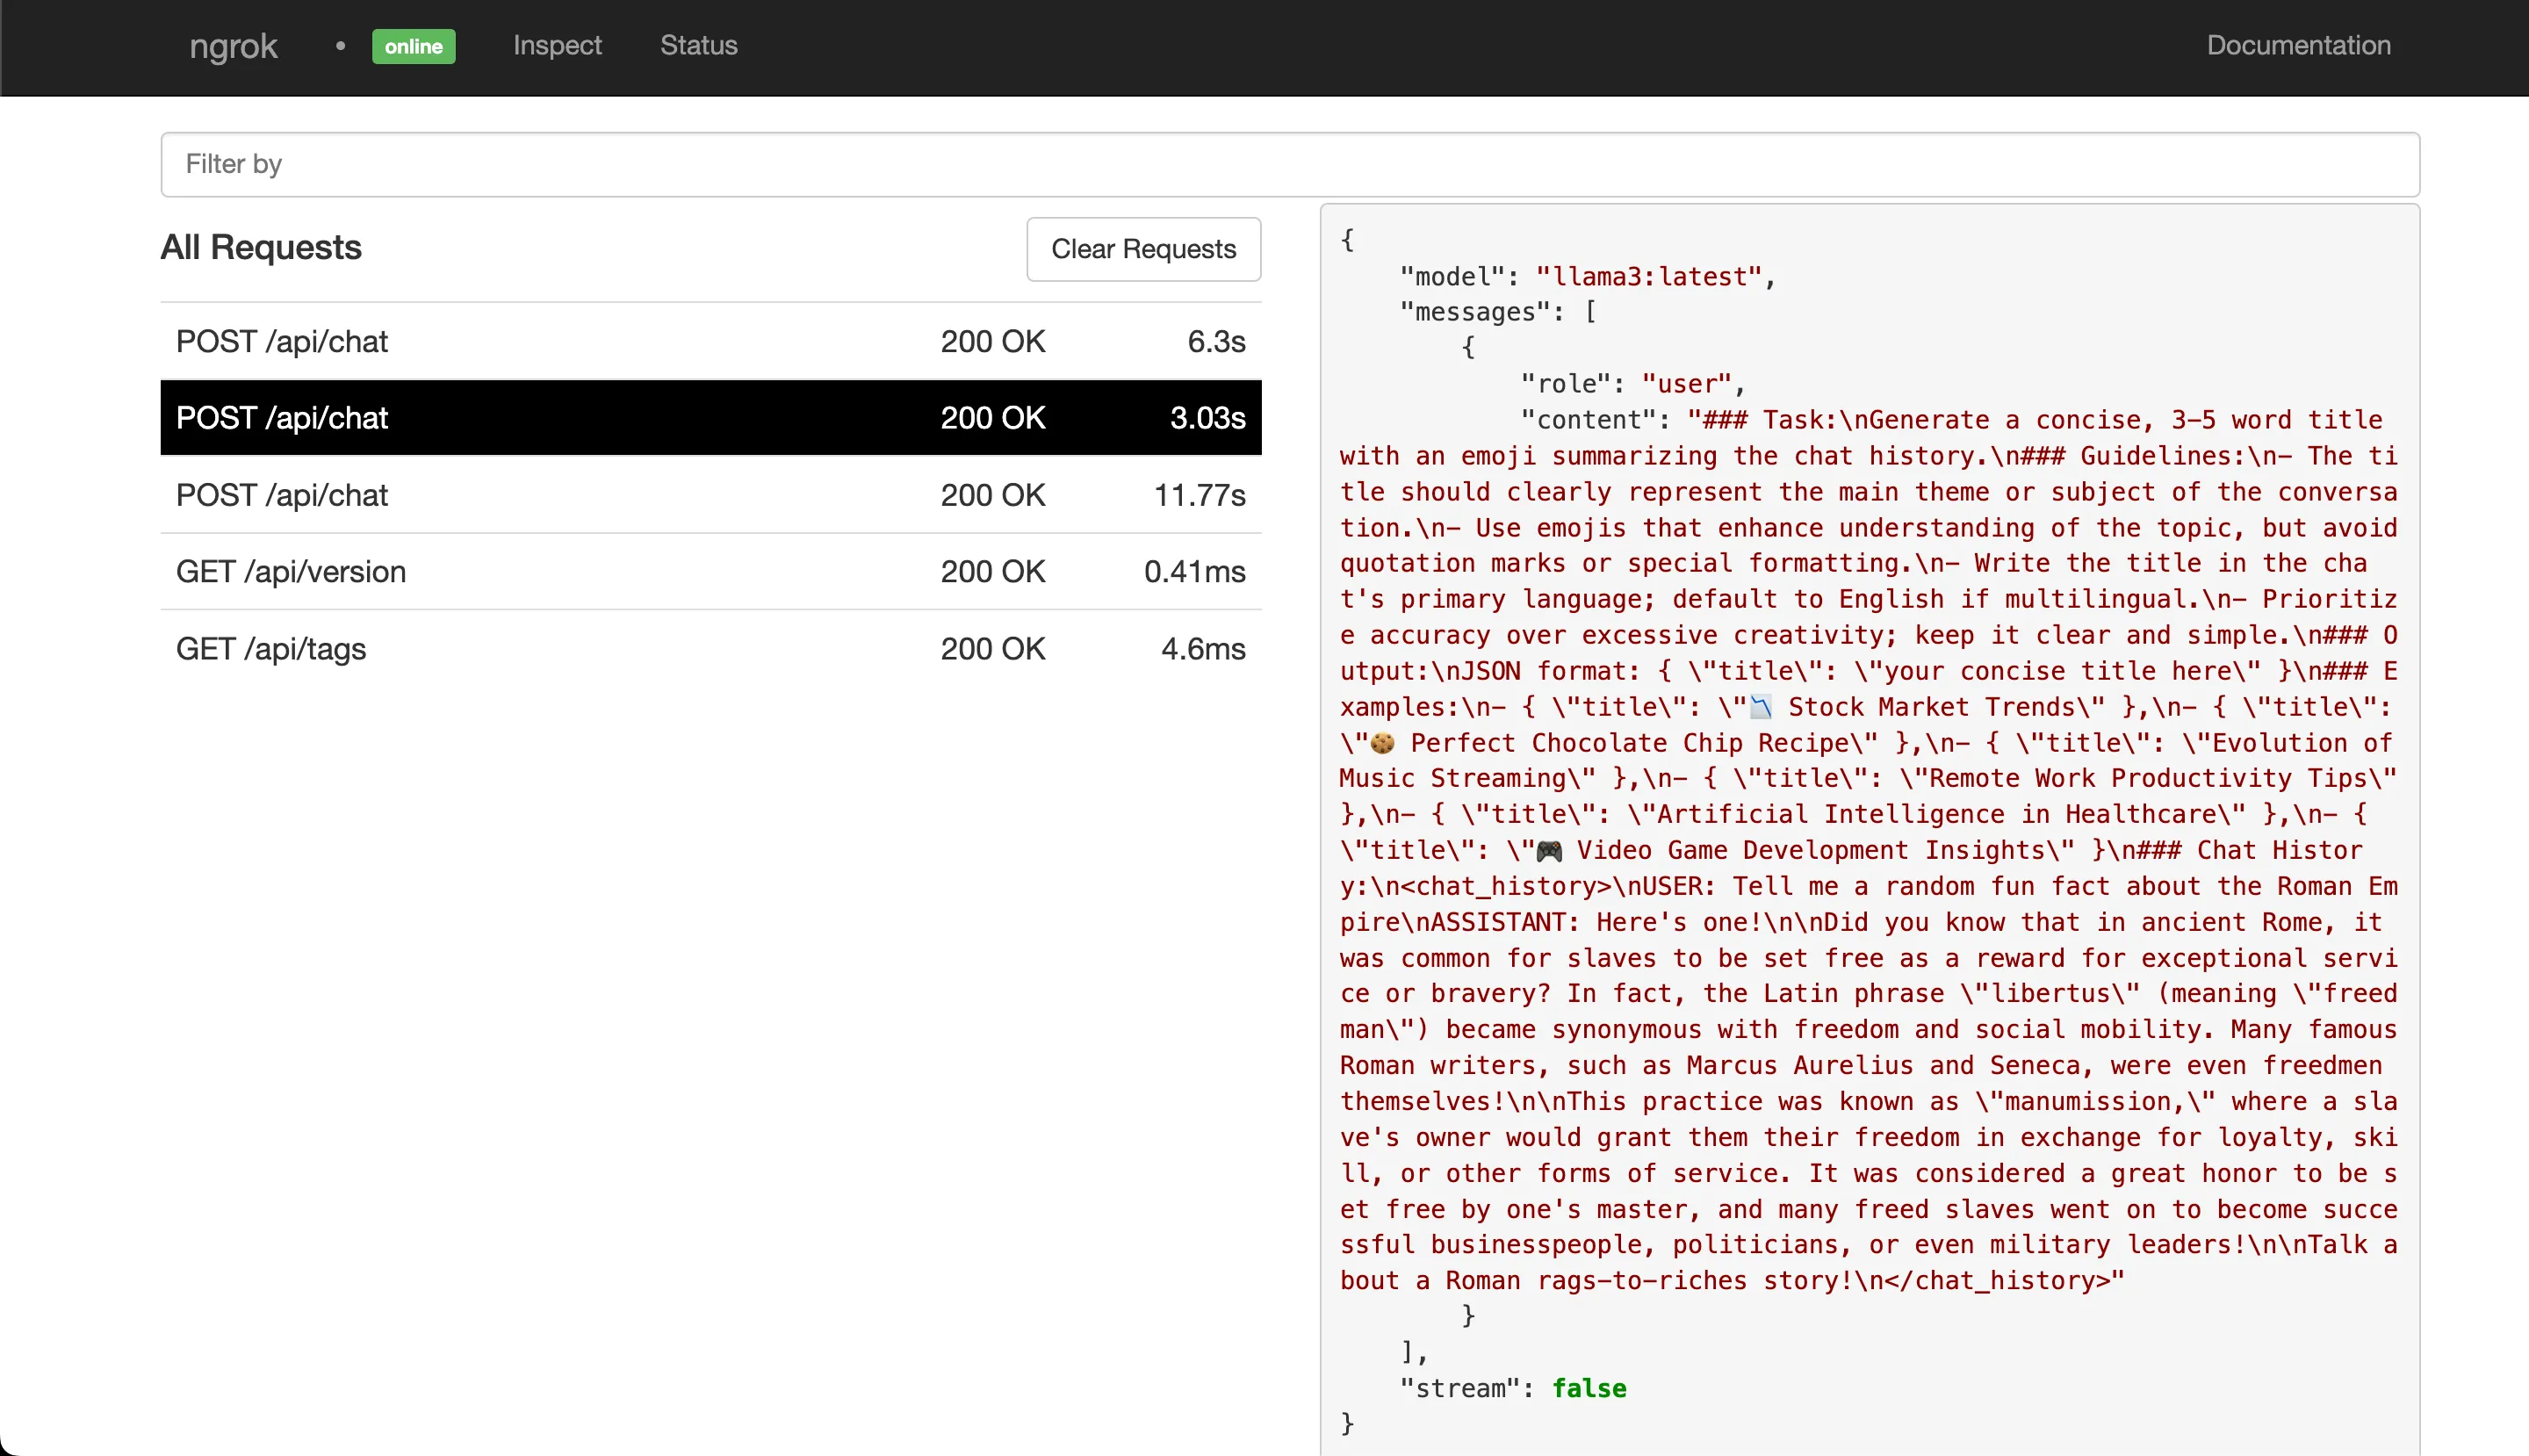2529x1456 pixels.
Task: Select the GET /api/tags request row
Action: point(711,649)
